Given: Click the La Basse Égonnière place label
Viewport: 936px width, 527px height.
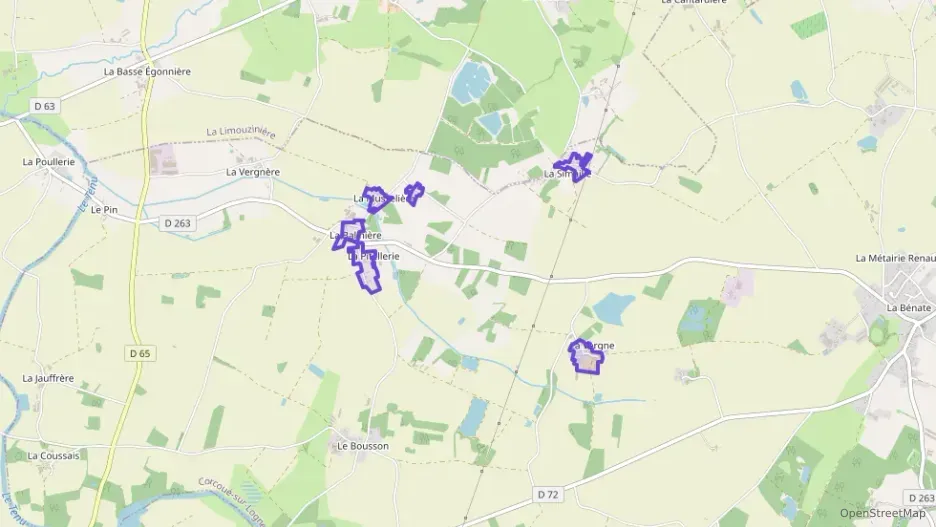Looking at the screenshot, I should 147,72.
